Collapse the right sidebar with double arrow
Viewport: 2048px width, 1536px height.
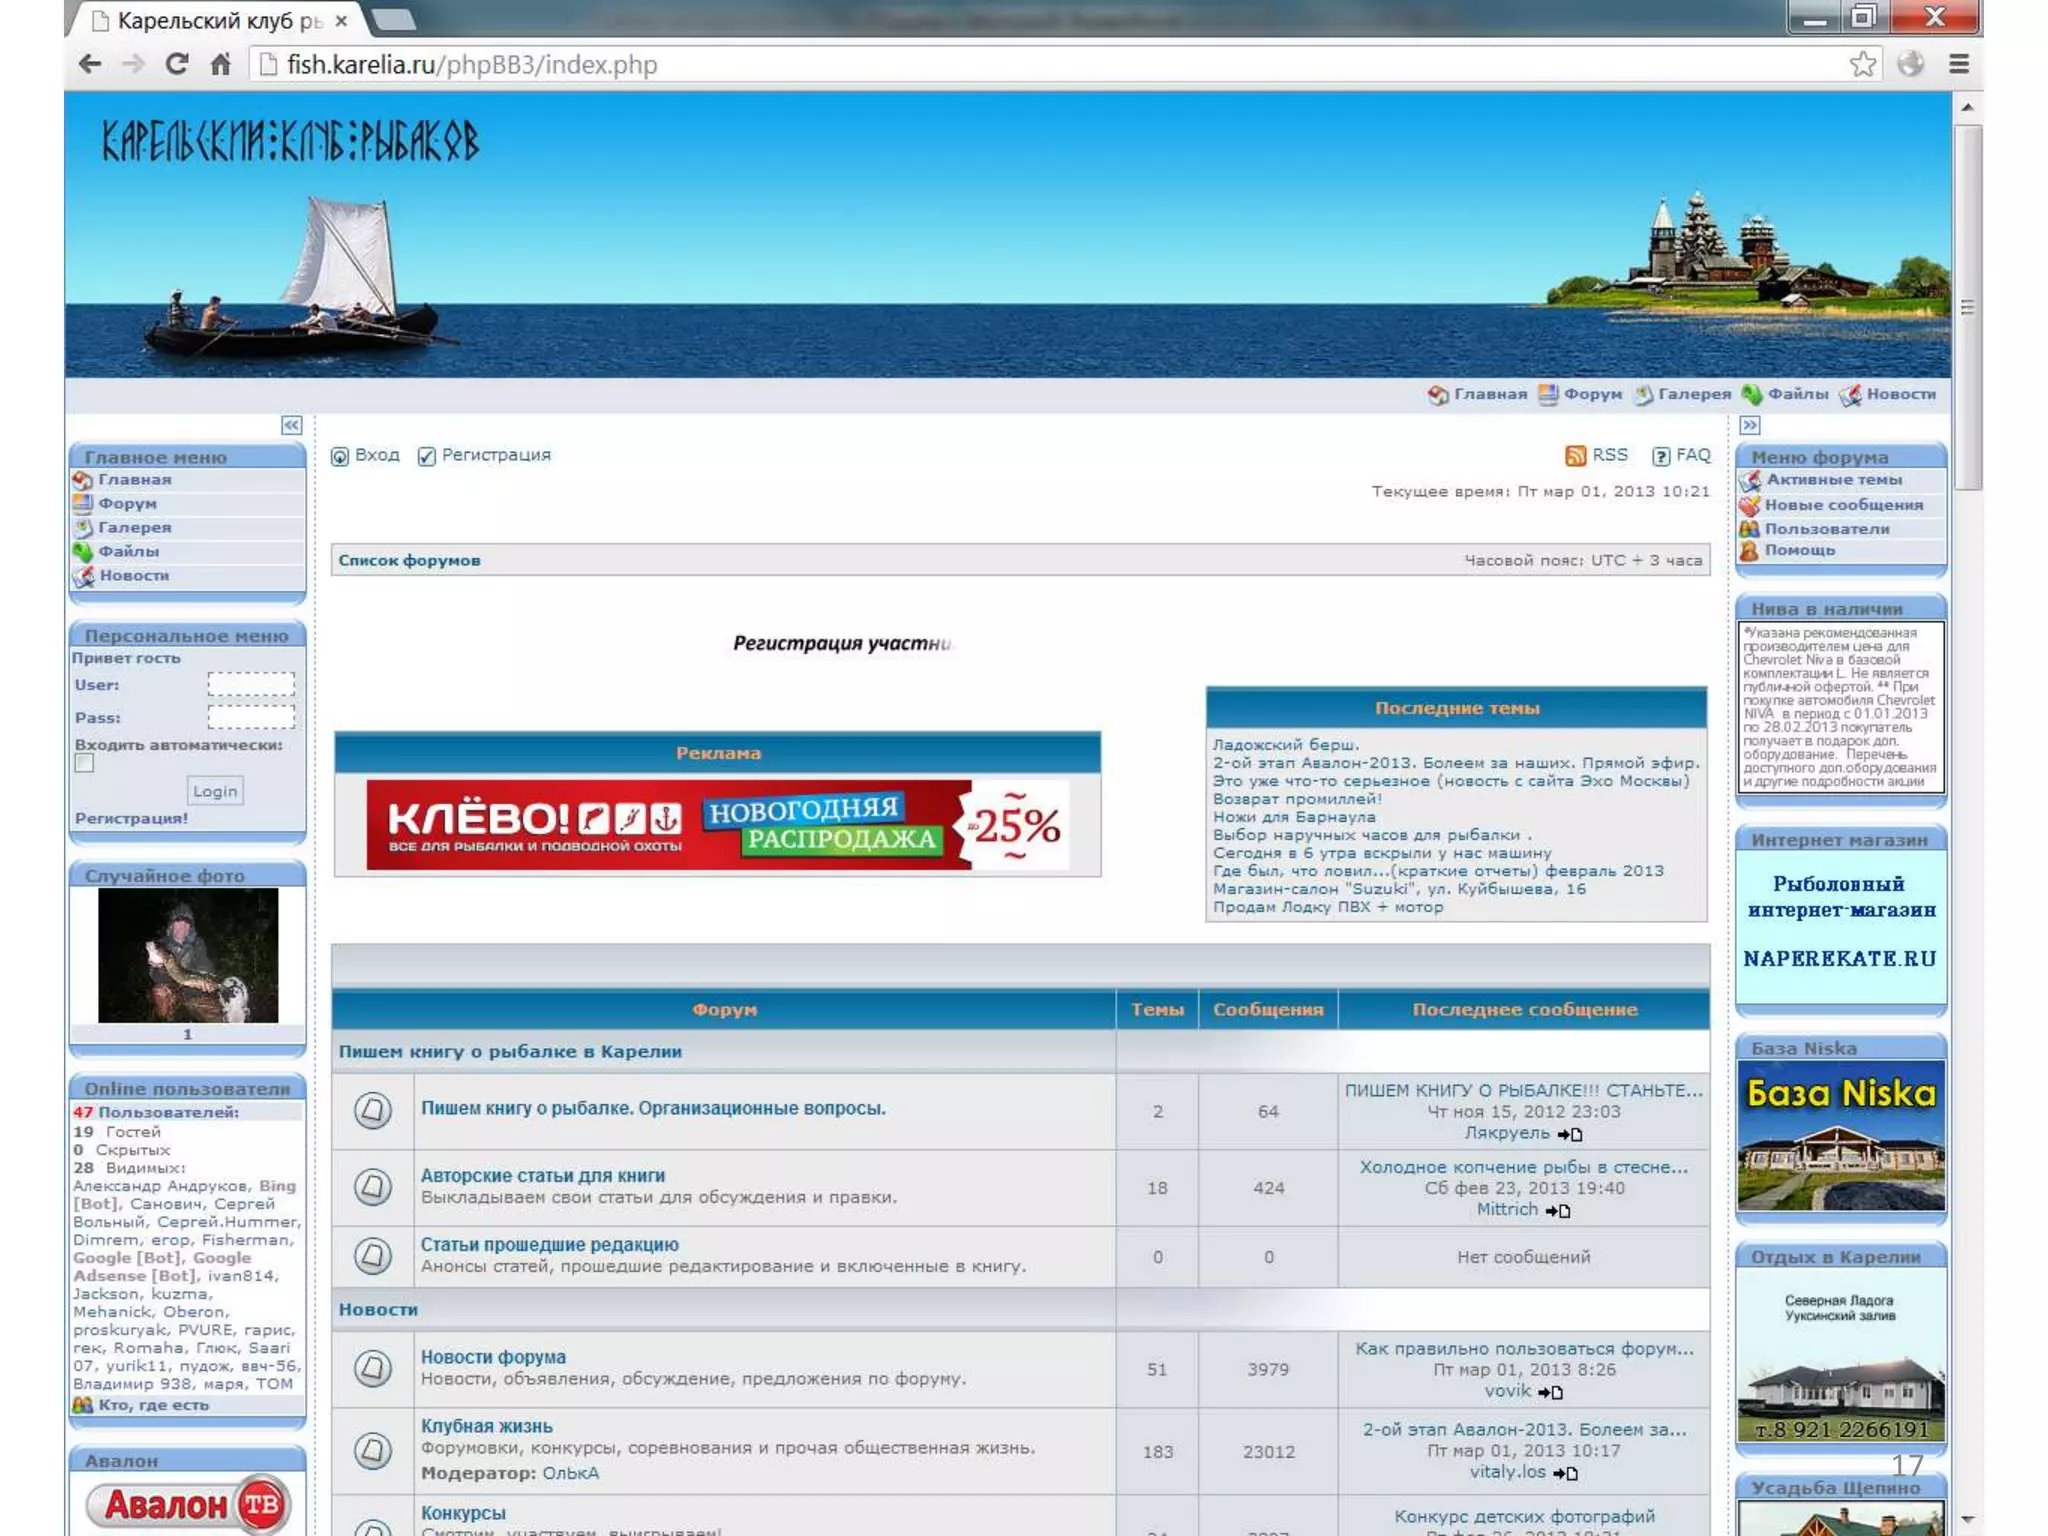(x=1749, y=426)
